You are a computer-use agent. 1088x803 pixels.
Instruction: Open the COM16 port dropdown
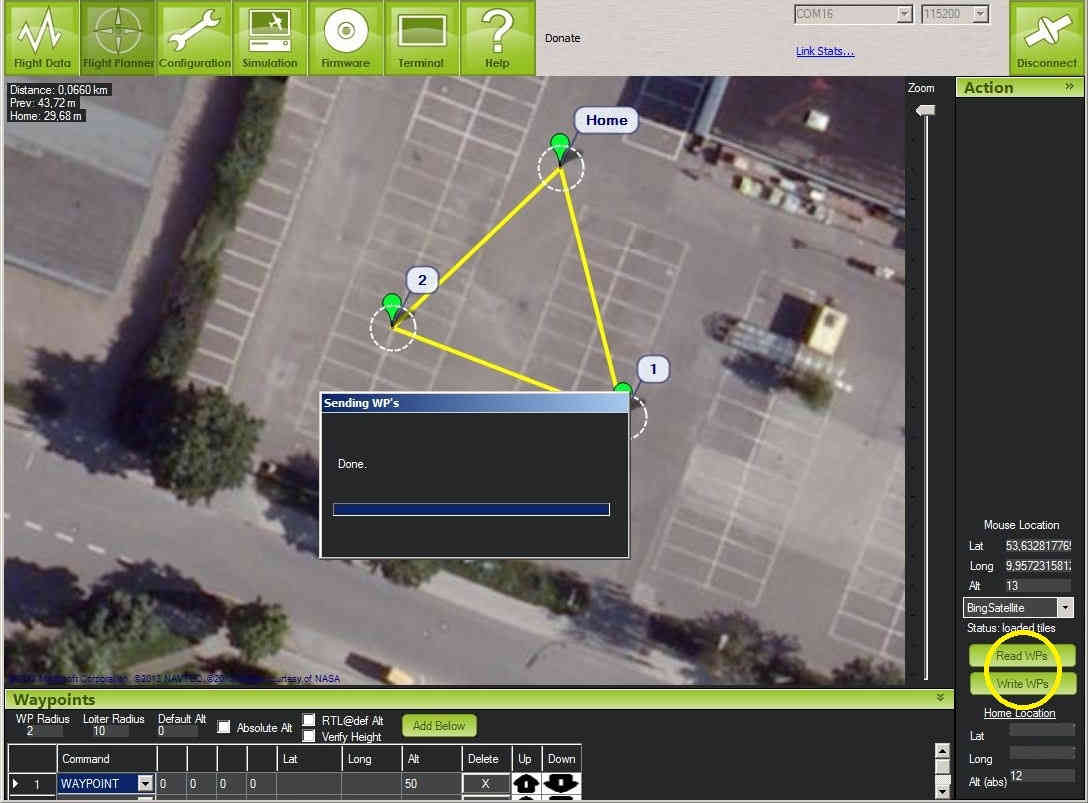click(x=904, y=14)
